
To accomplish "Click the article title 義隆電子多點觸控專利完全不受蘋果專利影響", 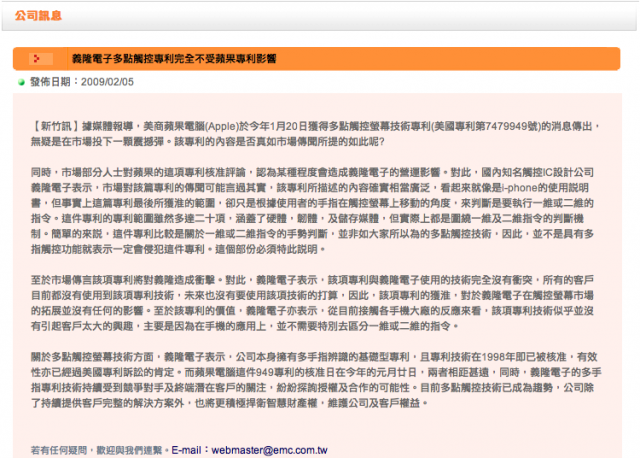I will (x=174, y=59).
